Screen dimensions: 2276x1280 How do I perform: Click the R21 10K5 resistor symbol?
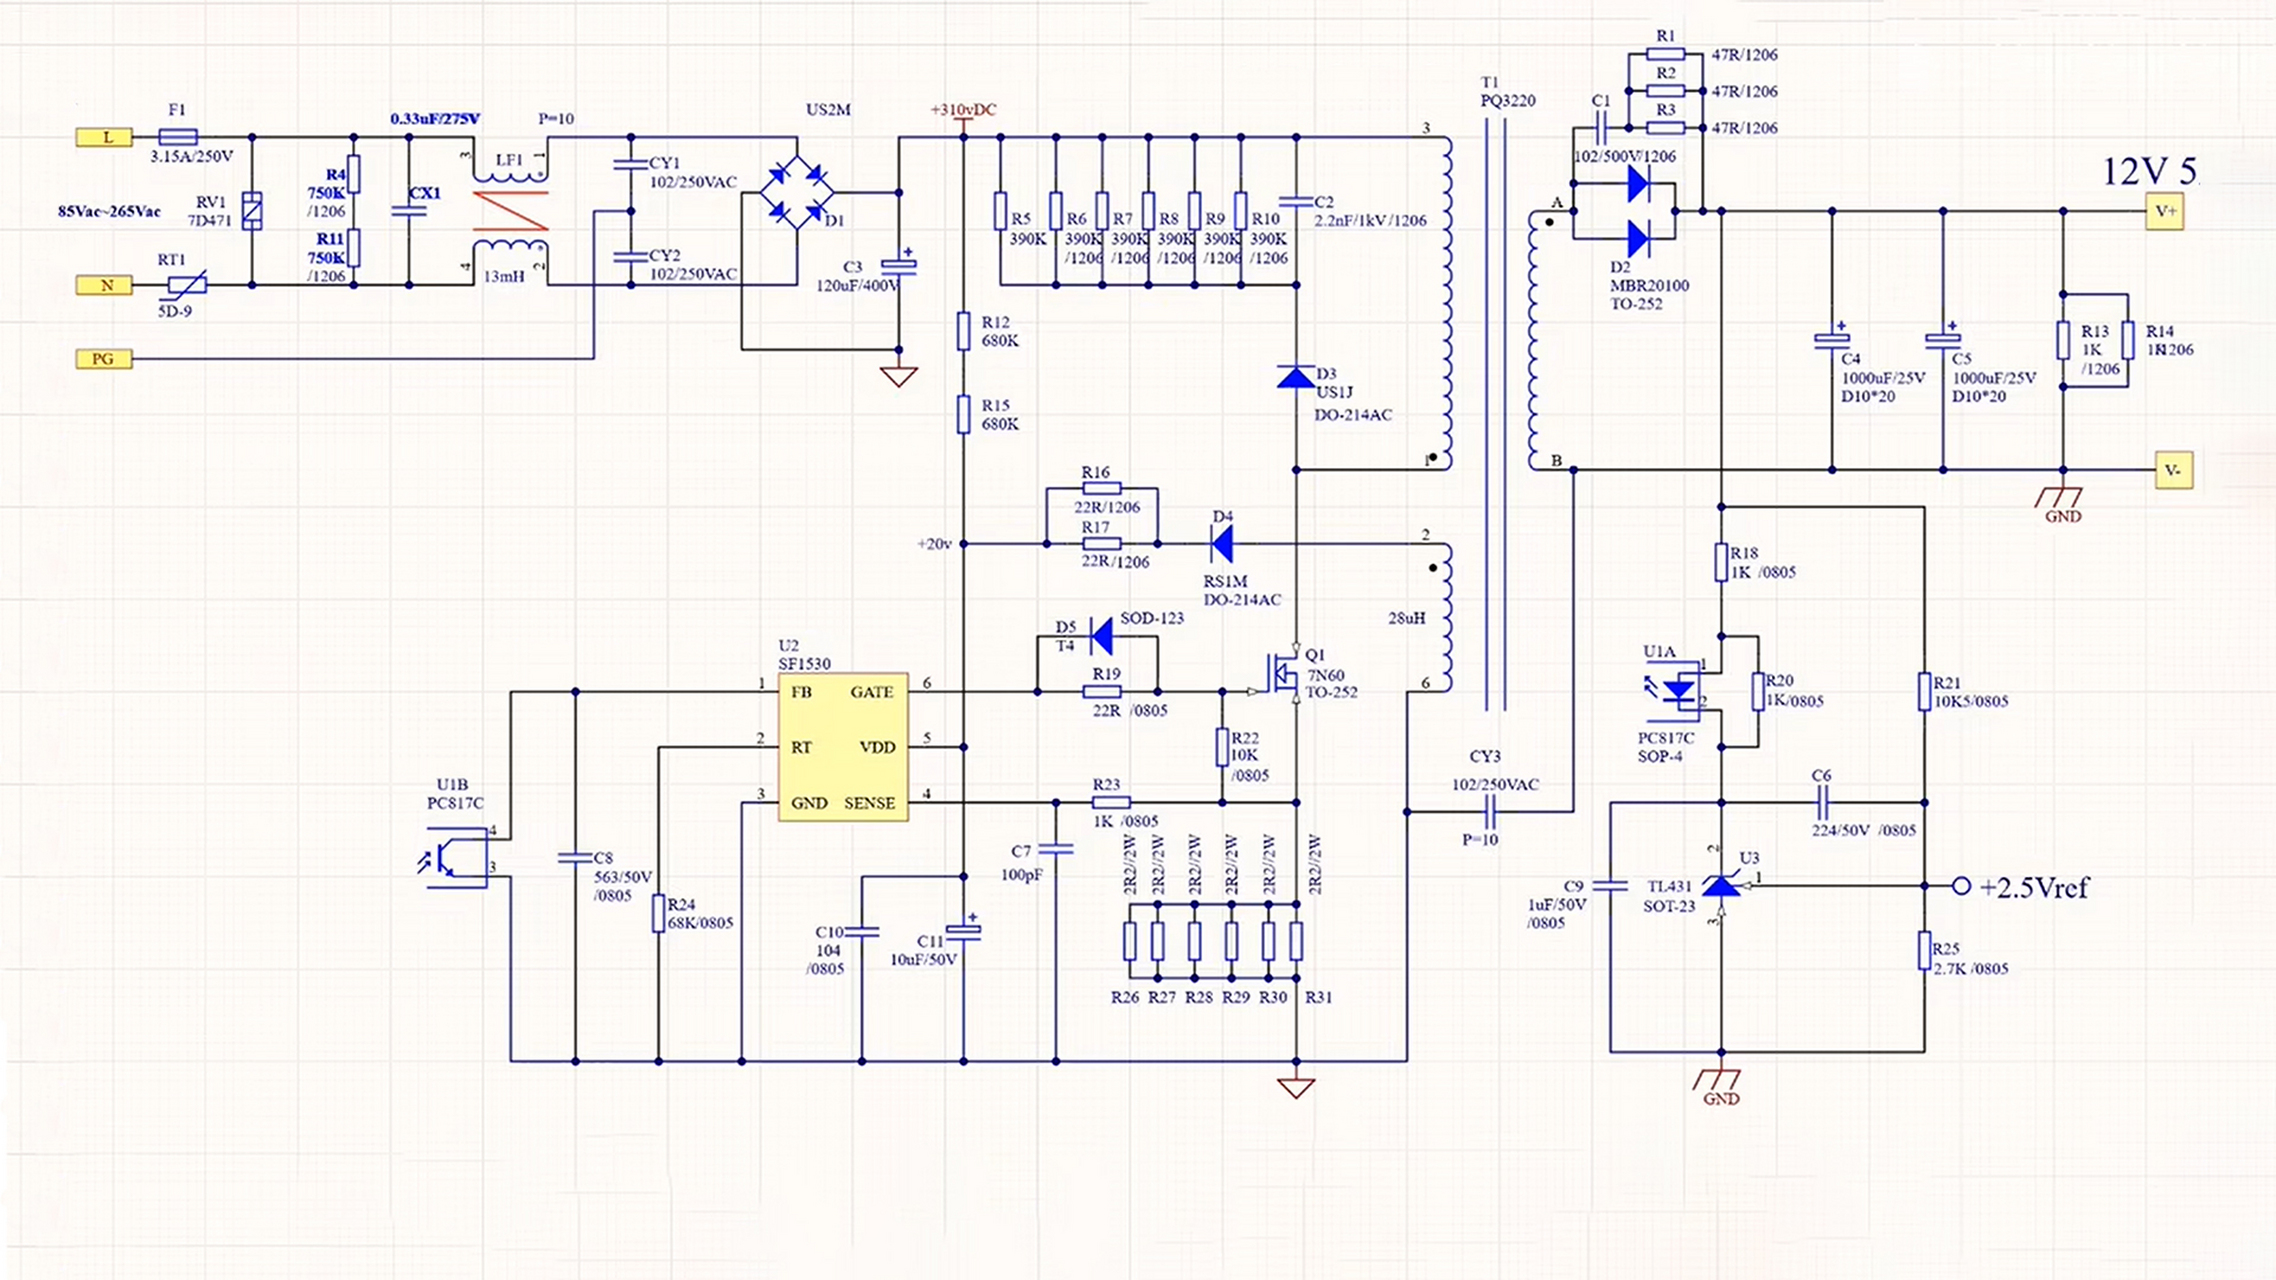coord(1924,692)
